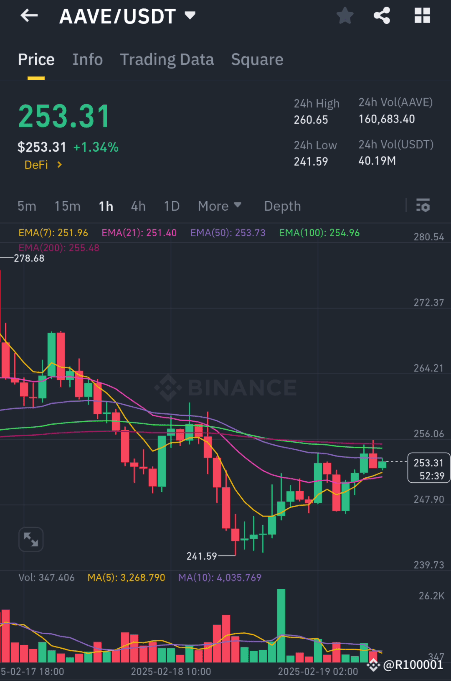Screen dimensions: 451x681
Task: Open the Trading Data tab
Action: pos(167,60)
